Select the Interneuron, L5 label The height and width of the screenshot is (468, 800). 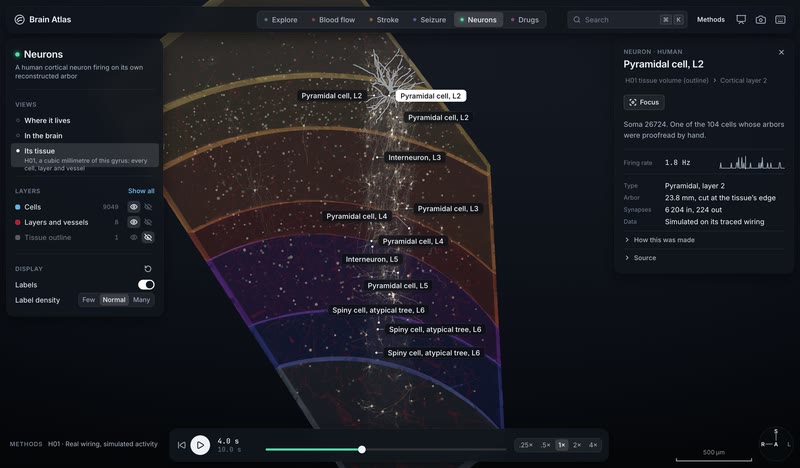click(x=371, y=259)
